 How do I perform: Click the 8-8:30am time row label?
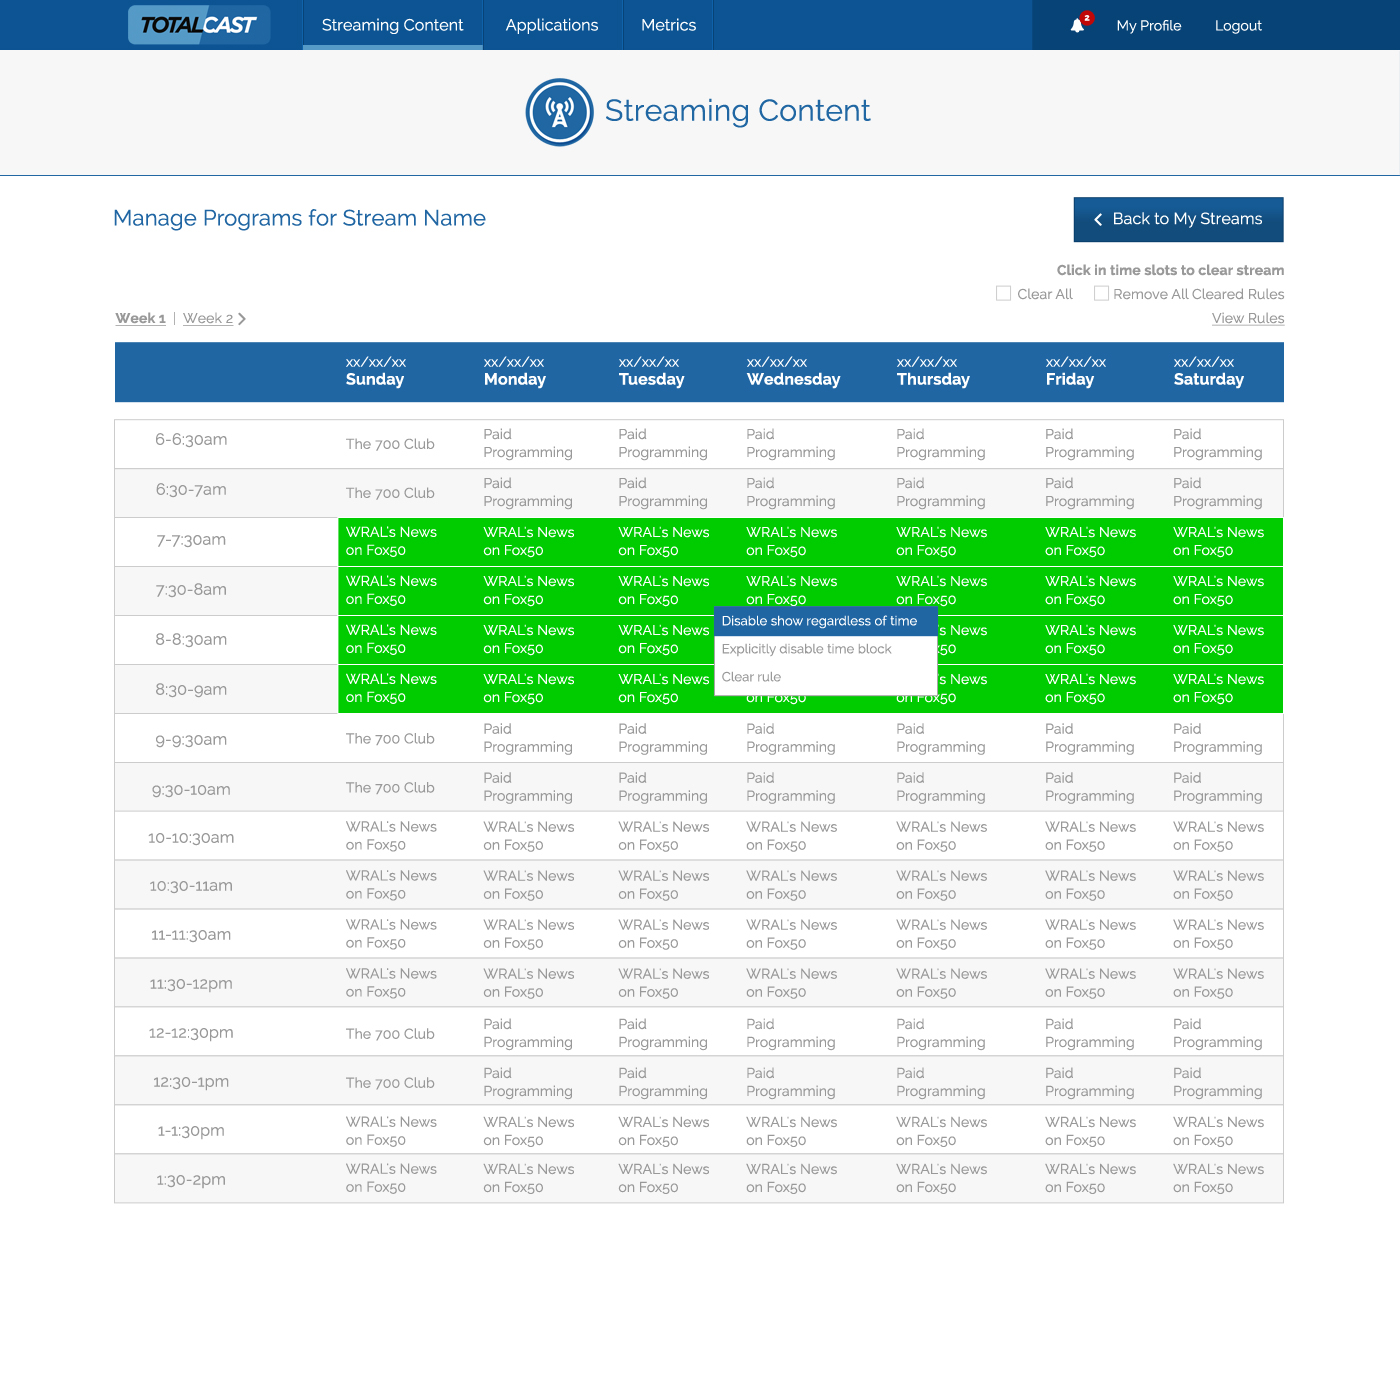tap(191, 640)
